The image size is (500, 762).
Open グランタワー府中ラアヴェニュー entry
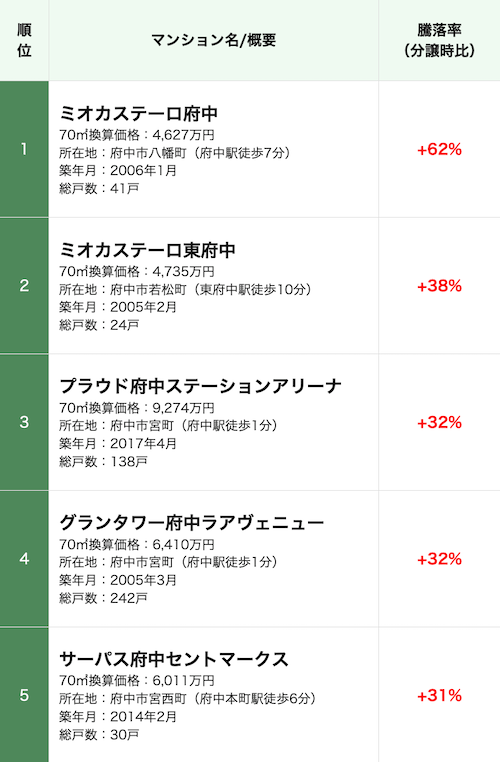[191, 523]
